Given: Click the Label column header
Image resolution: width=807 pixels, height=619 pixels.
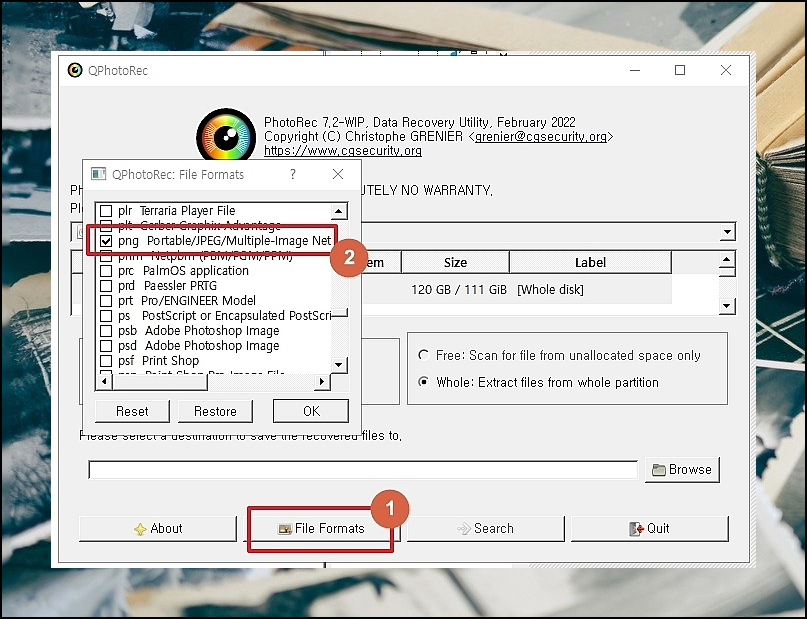Looking at the screenshot, I should (590, 262).
